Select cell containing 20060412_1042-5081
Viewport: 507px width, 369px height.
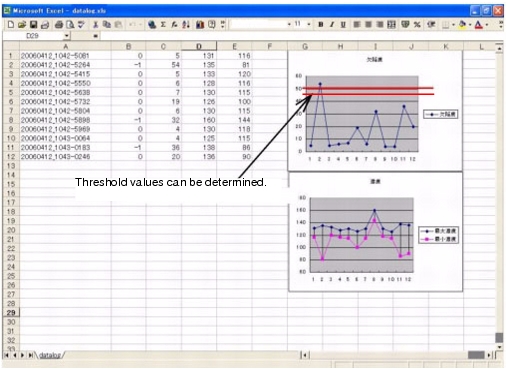(x=65, y=56)
